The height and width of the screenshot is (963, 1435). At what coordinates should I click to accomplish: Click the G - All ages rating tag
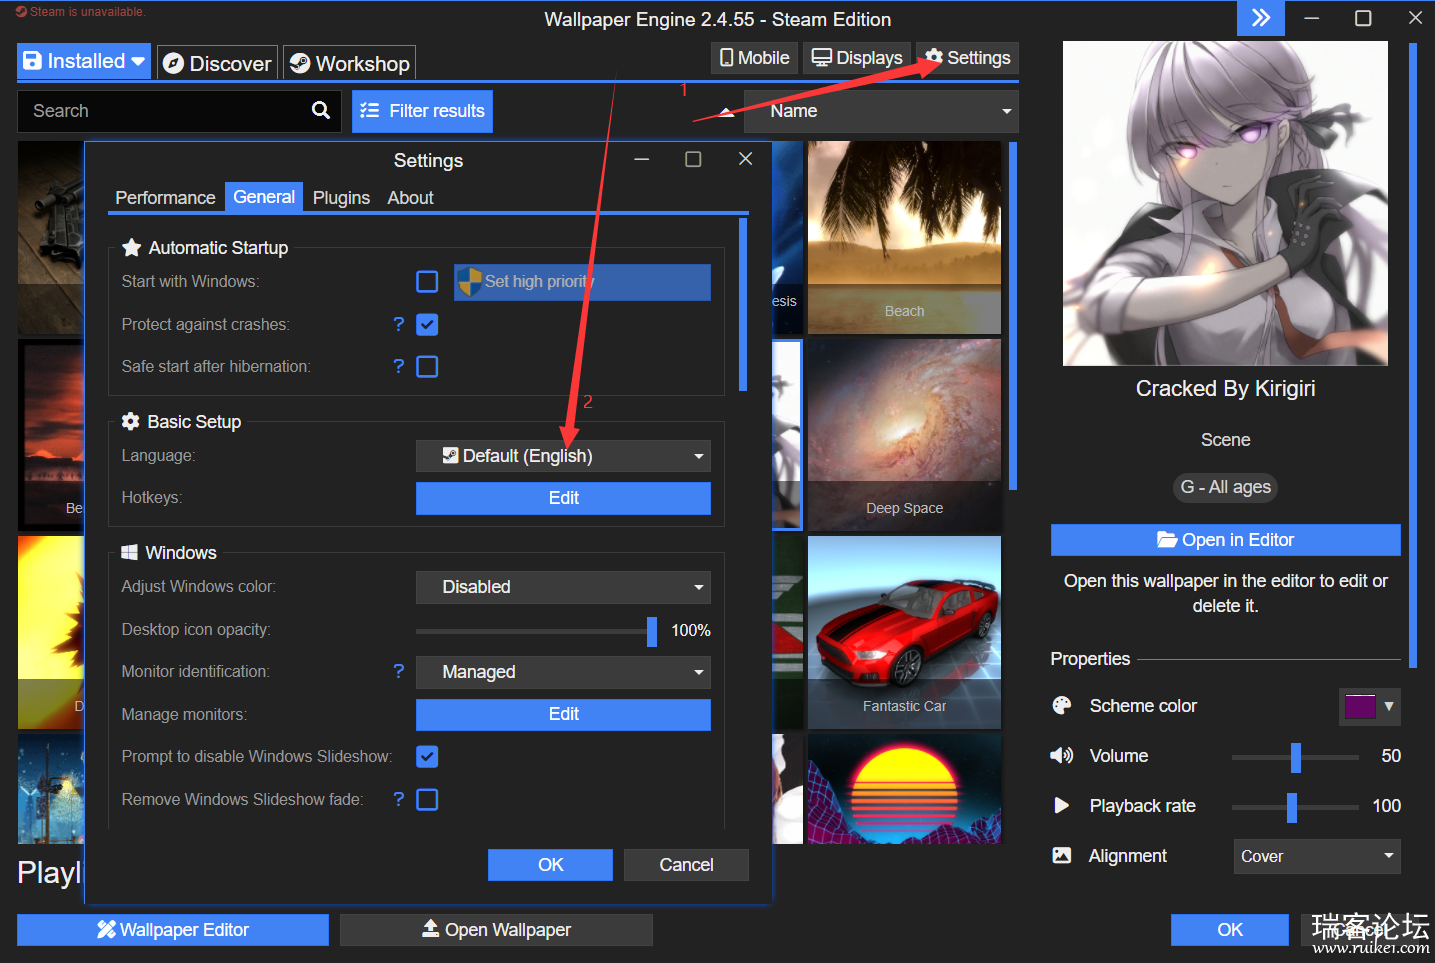coord(1225,487)
